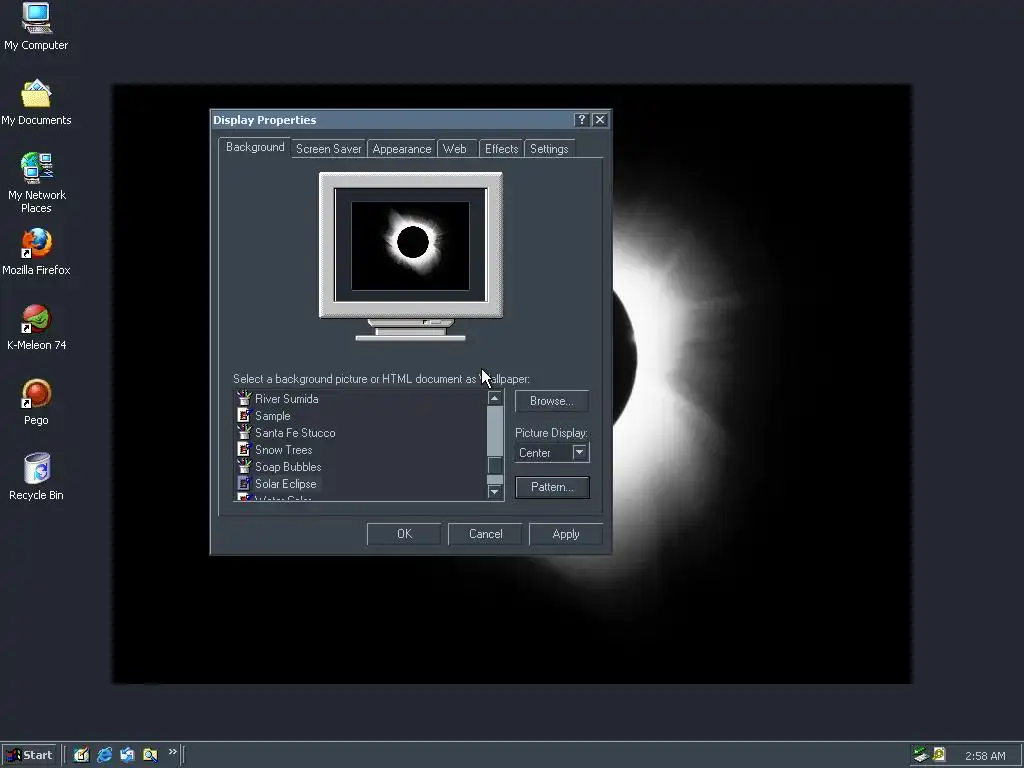The height and width of the screenshot is (768, 1024).
Task: Click the Solar Eclipse file icon
Action: coord(244,483)
